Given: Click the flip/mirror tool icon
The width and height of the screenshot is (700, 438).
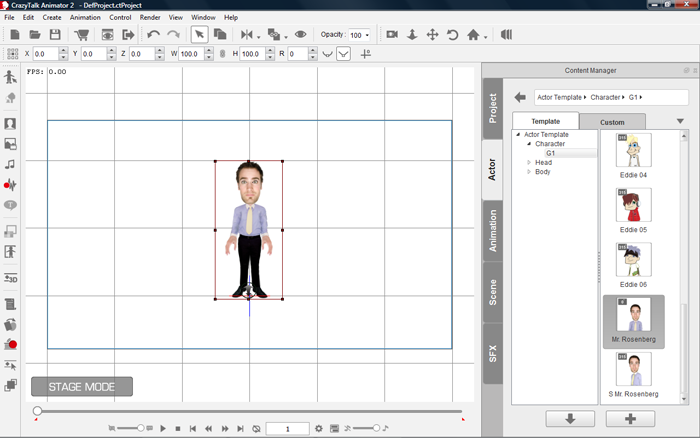Looking at the screenshot, I should click(246, 34).
